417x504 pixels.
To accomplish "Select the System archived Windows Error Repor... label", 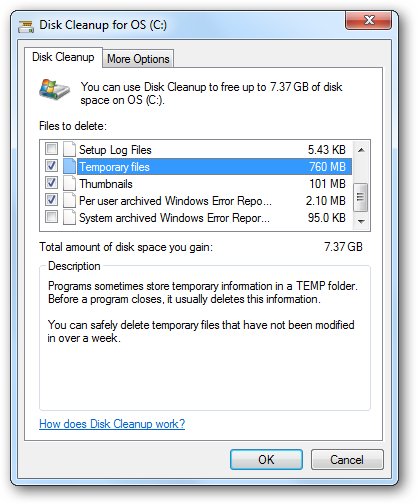I will tap(174, 218).
